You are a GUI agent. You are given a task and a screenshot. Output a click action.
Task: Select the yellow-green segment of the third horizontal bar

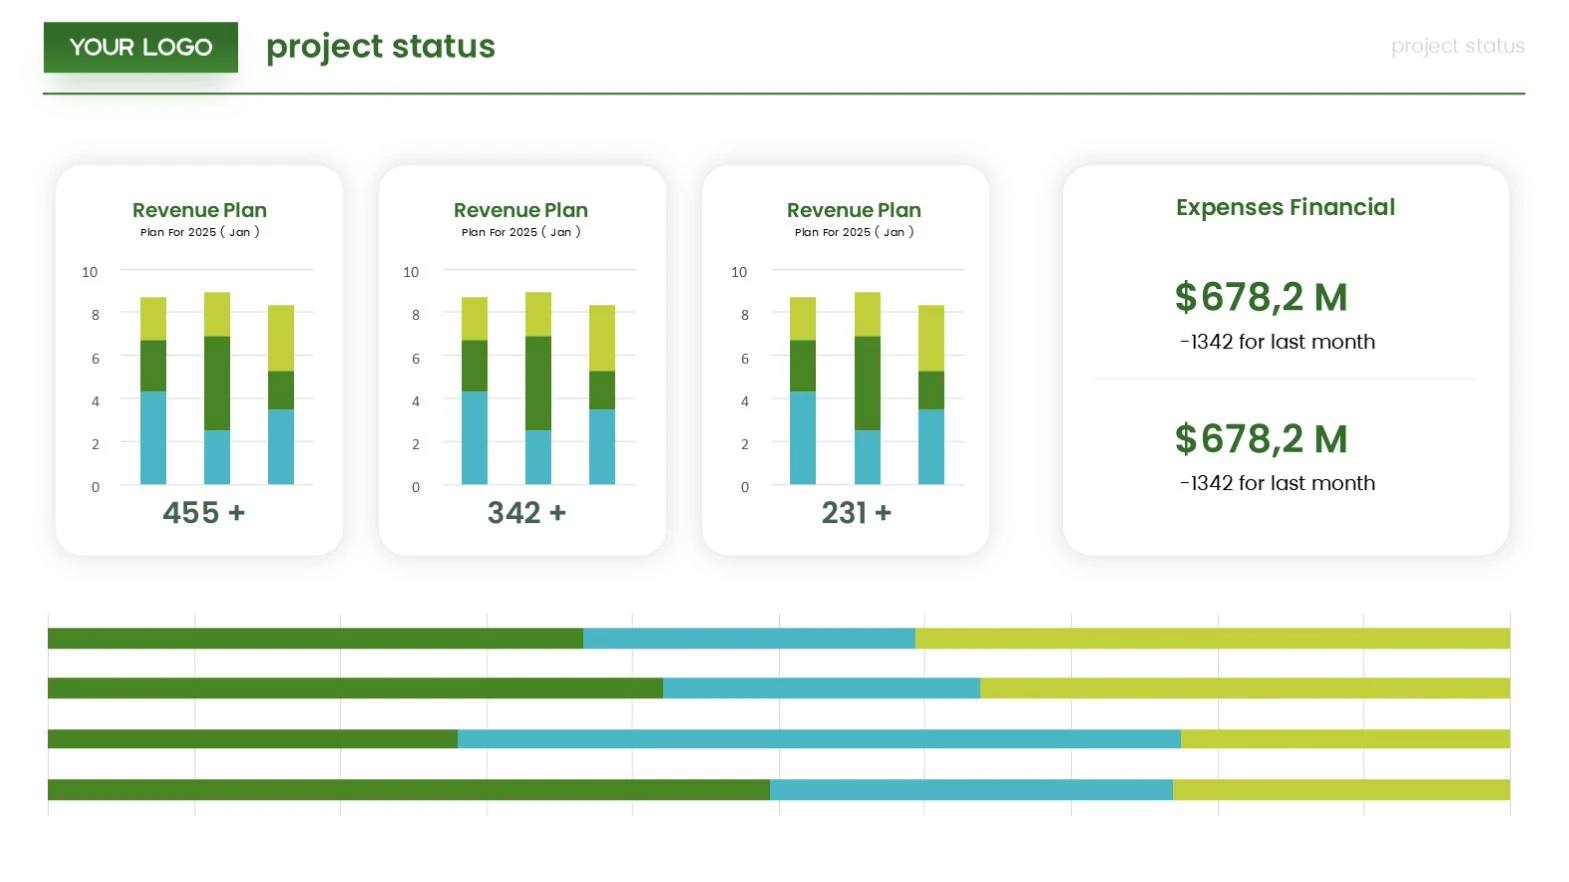1346,739
